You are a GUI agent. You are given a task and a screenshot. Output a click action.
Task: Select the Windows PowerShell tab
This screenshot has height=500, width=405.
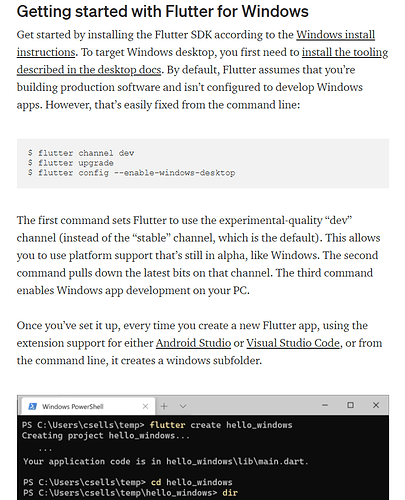pyautogui.click(x=88, y=406)
